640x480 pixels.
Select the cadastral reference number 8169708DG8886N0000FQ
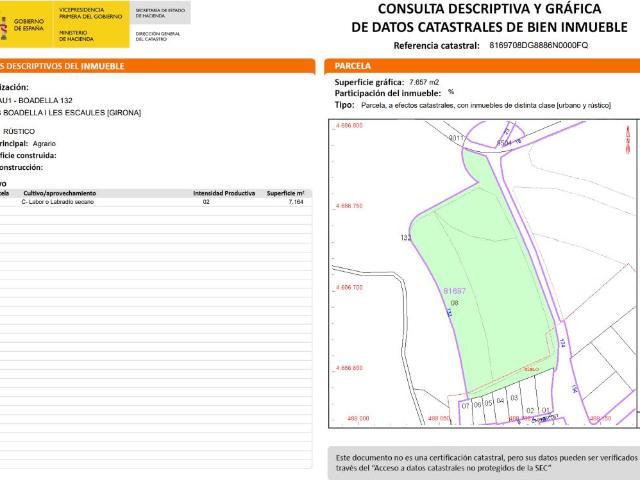539,46
